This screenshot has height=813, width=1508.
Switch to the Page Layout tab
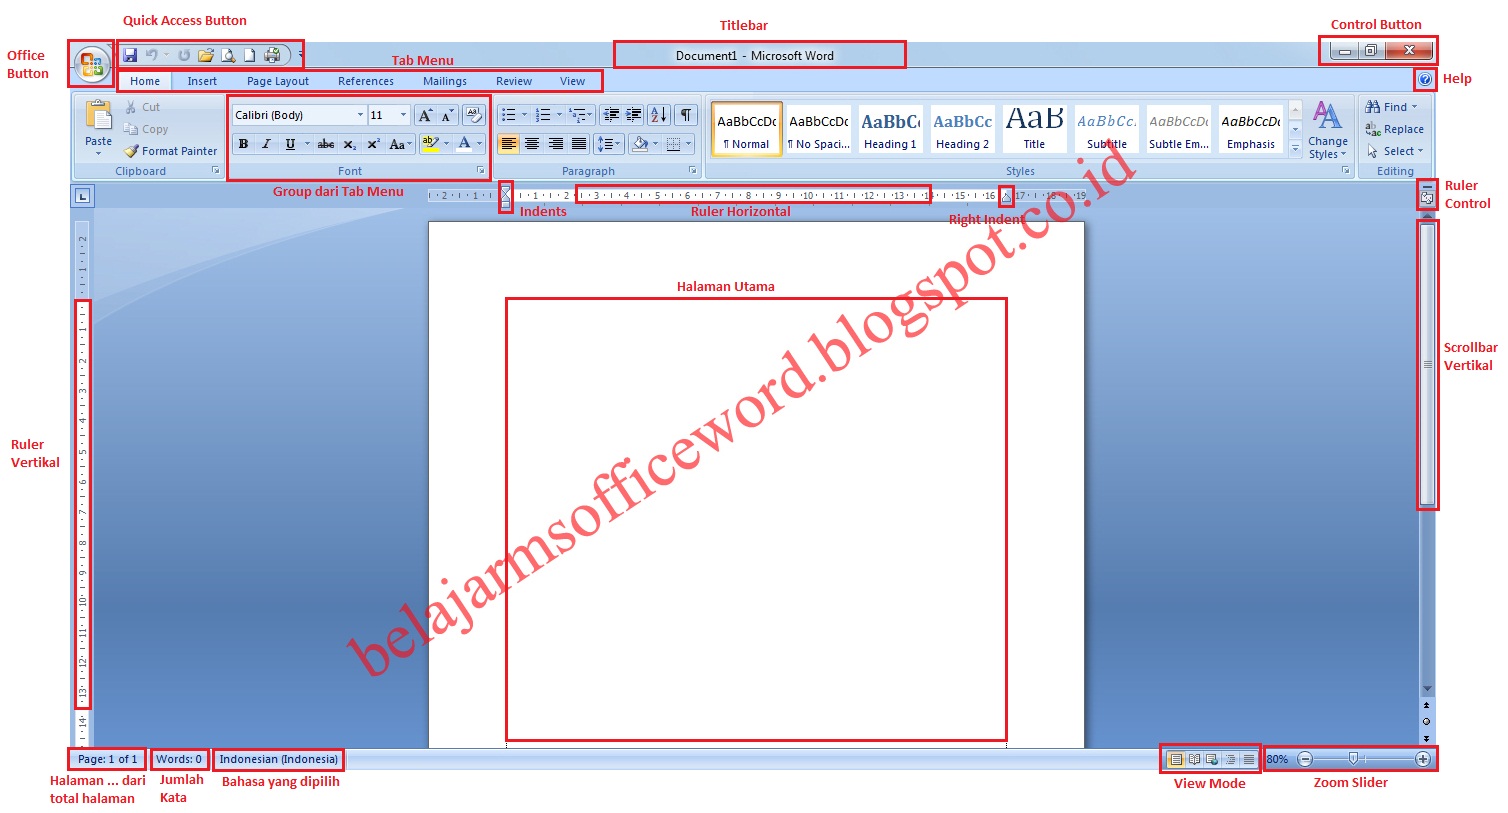tap(278, 81)
